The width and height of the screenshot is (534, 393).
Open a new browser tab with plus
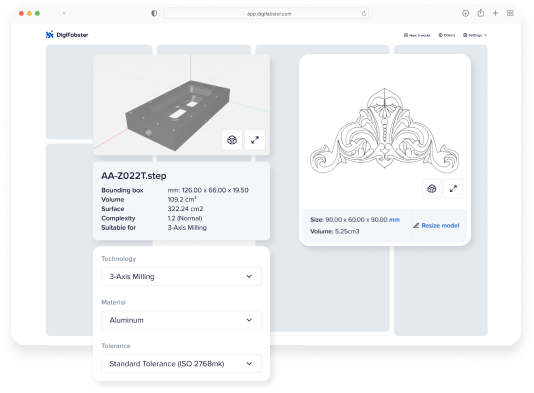pos(496,13)
